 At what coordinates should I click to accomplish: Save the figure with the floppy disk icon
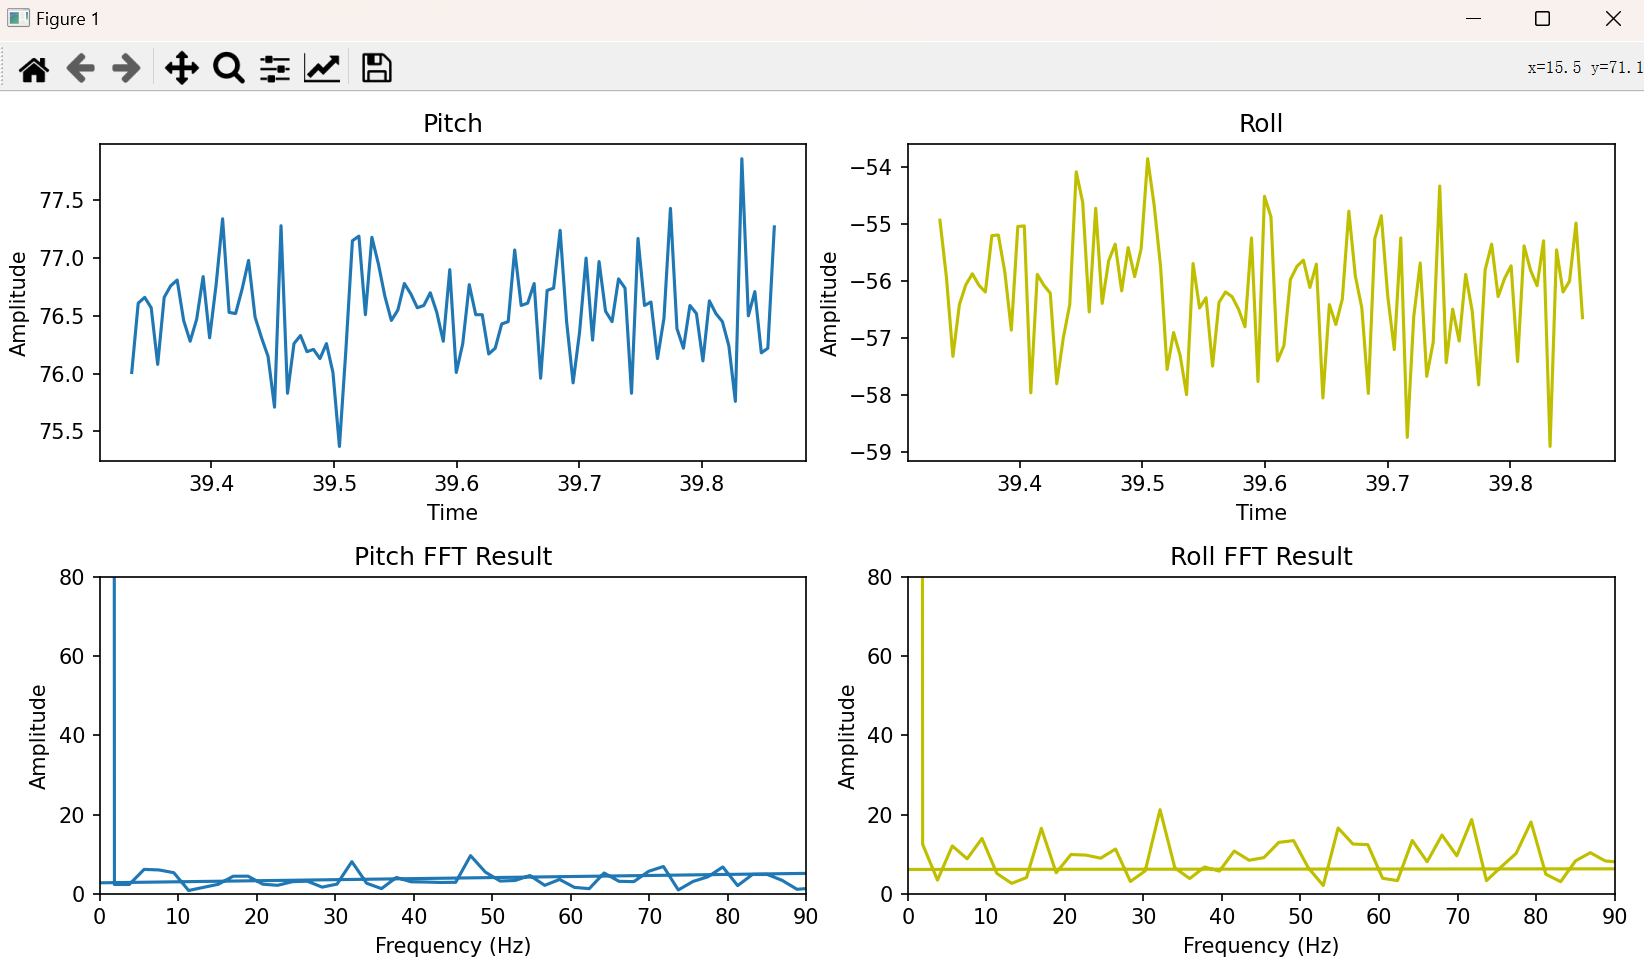(x=376, y=68)
